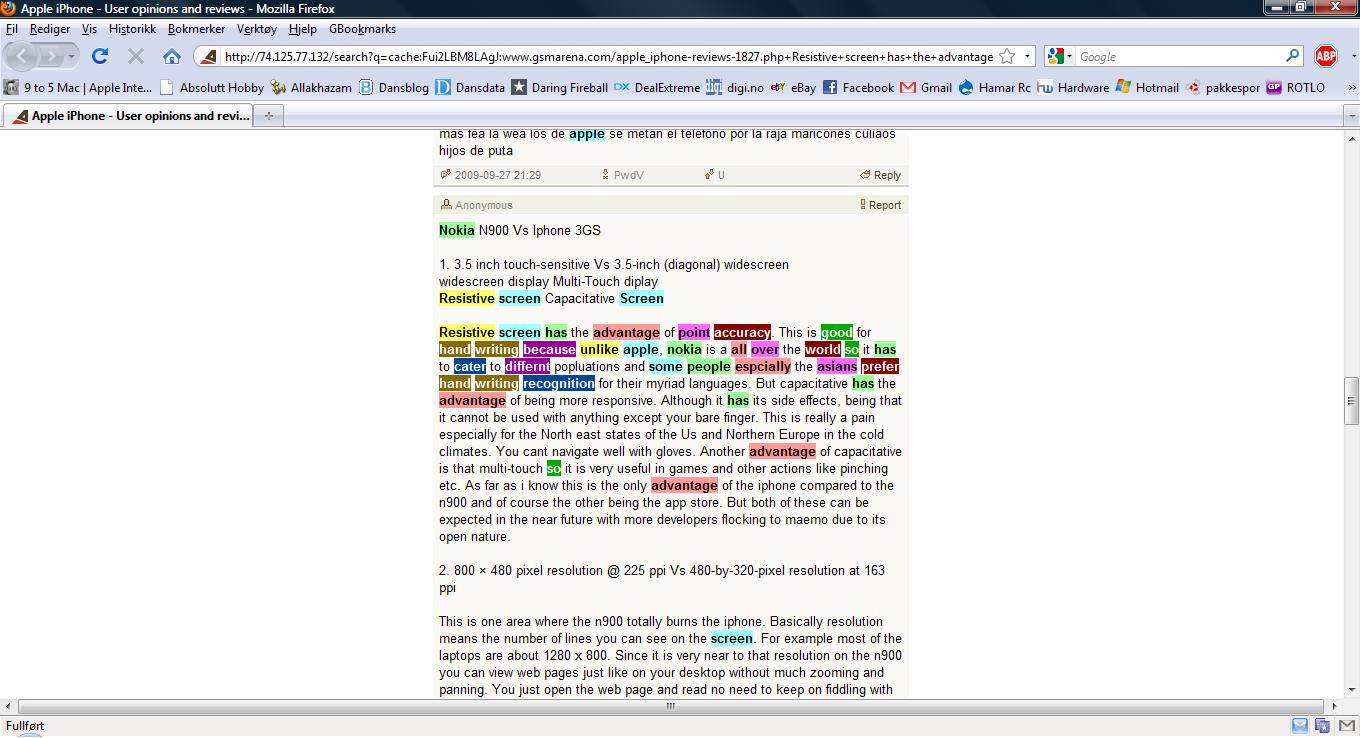Image resolution: width=1360 pixels, height=738 pixels.
Task: Click the vertical scrollbar down arrow
Action: [1351, 691]
